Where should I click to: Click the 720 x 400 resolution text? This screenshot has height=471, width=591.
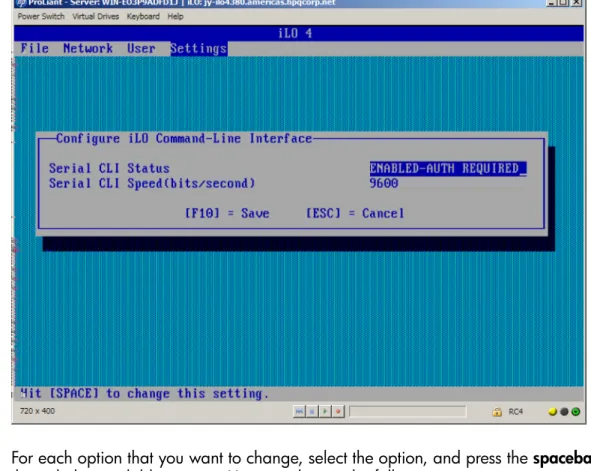tap(37, 411)
